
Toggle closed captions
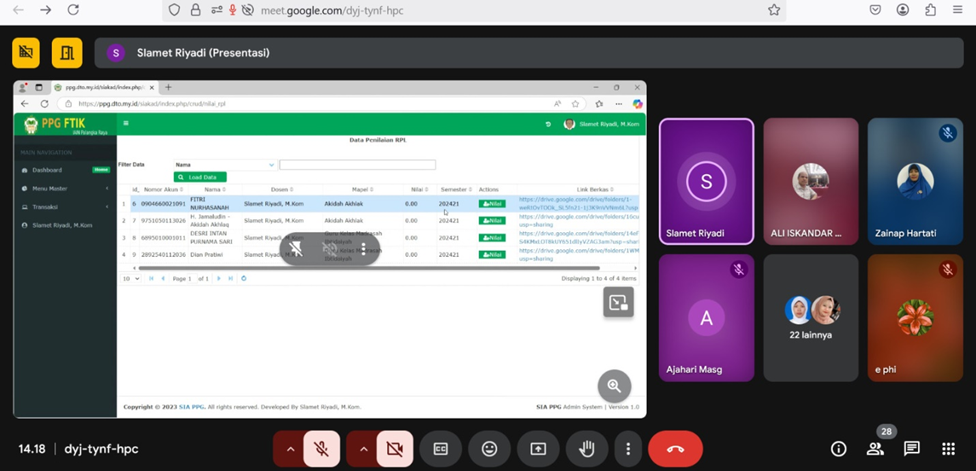(x=440, y=449)
